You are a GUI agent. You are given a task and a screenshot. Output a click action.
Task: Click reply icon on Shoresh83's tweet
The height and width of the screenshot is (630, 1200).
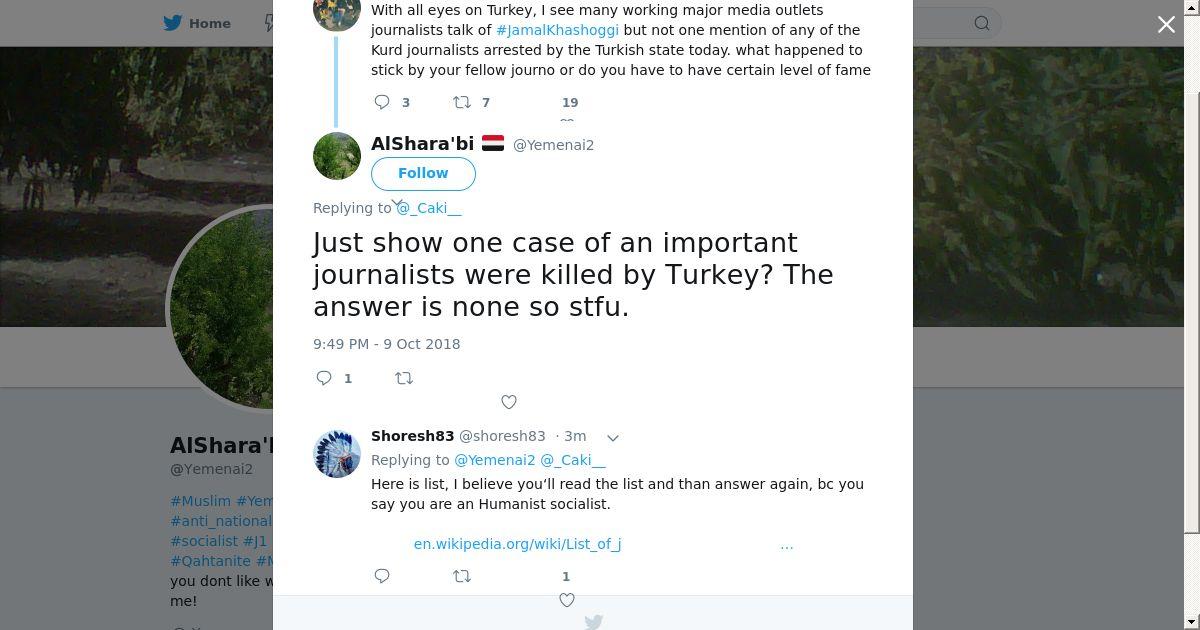click(x=382, y=576)
